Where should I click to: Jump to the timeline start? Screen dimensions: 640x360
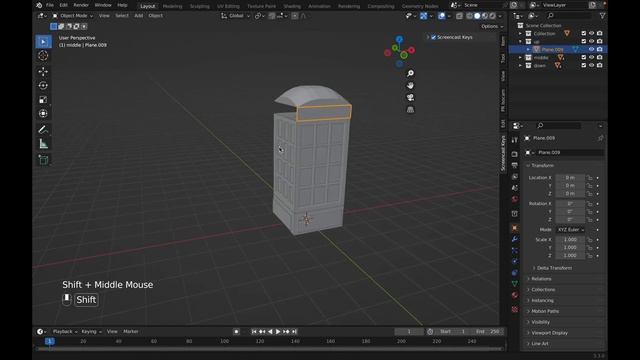tap(253, 332)
